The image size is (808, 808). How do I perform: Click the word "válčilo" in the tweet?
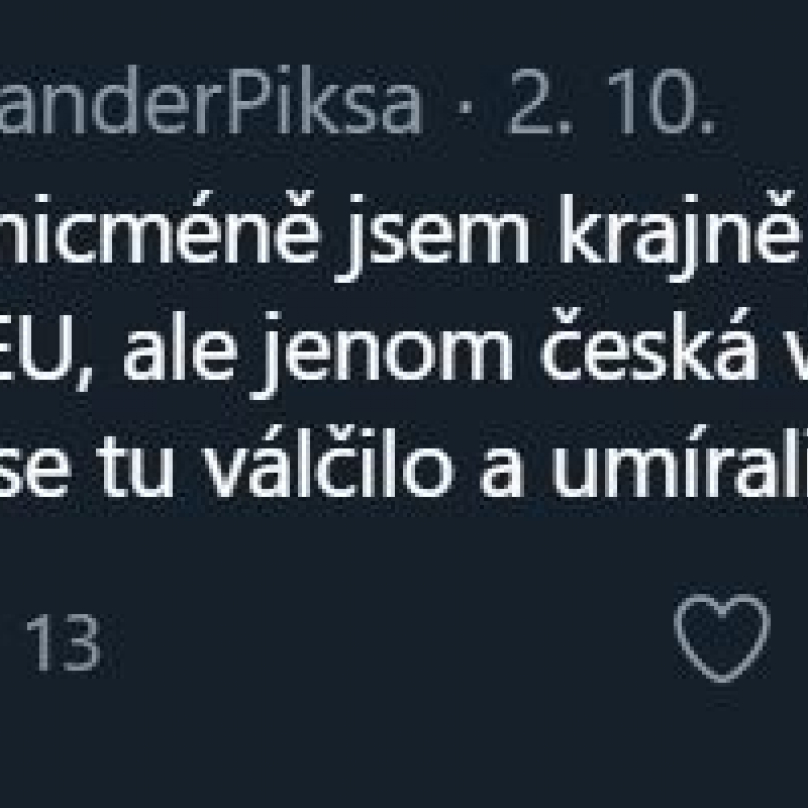point(328,462)
